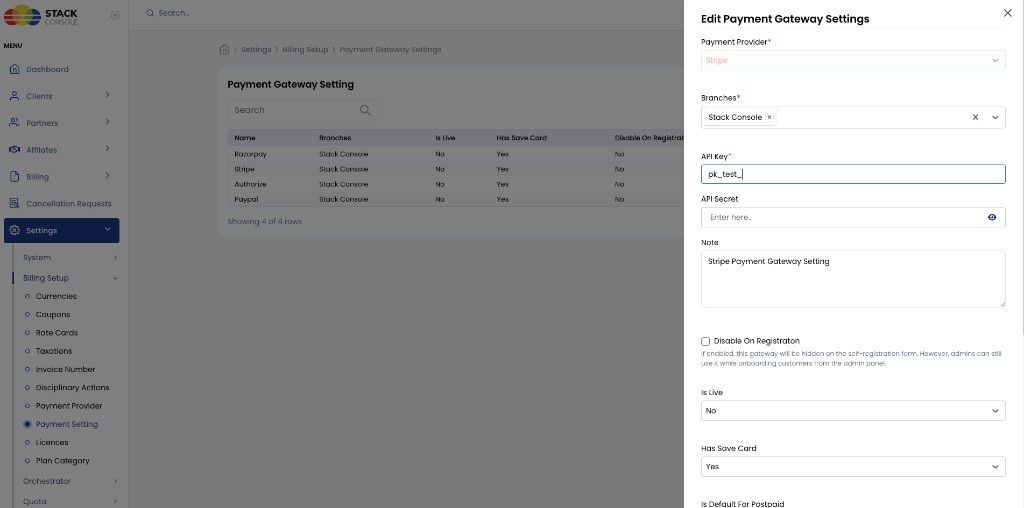Expand the Billing menu chevron
Screen dimensions: 1024x508
pos(107,176)
